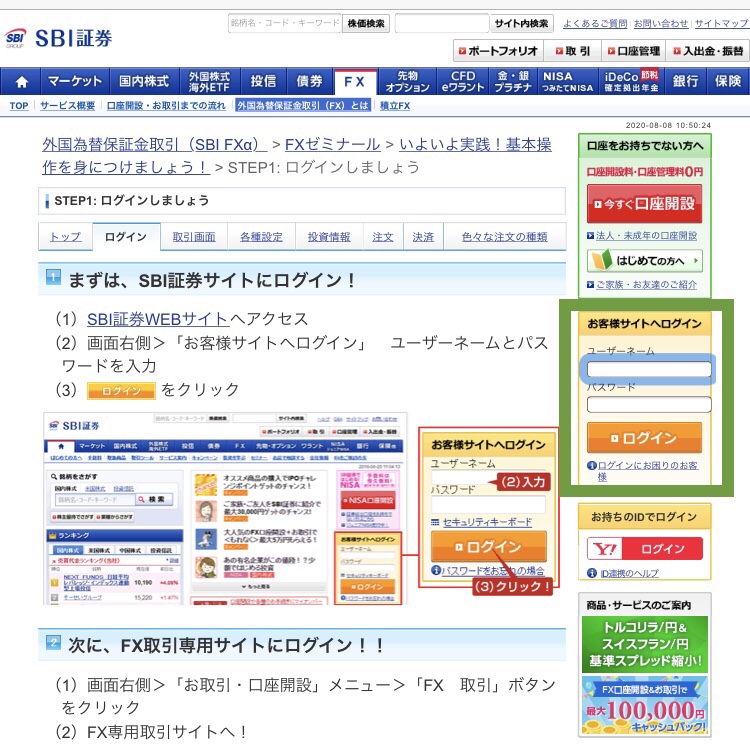This screenshot has height=744, width=750.
Task: Open 外国為替保証金取引(FX)とは sub-navigation item
Action: pos(303,106)
